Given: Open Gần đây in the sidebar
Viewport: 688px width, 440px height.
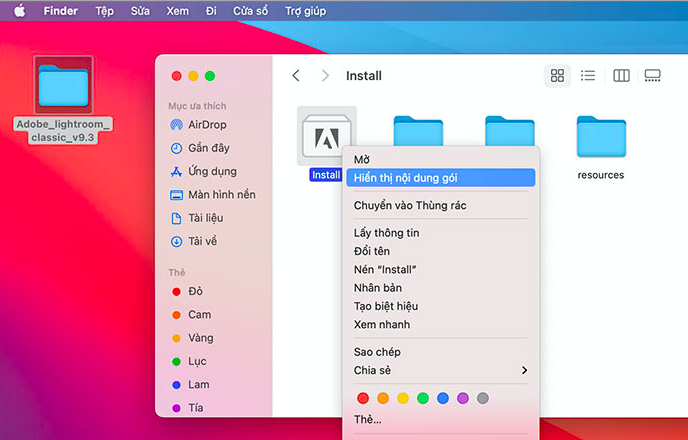Looking at the screenshot, I should tap(200, 148).
